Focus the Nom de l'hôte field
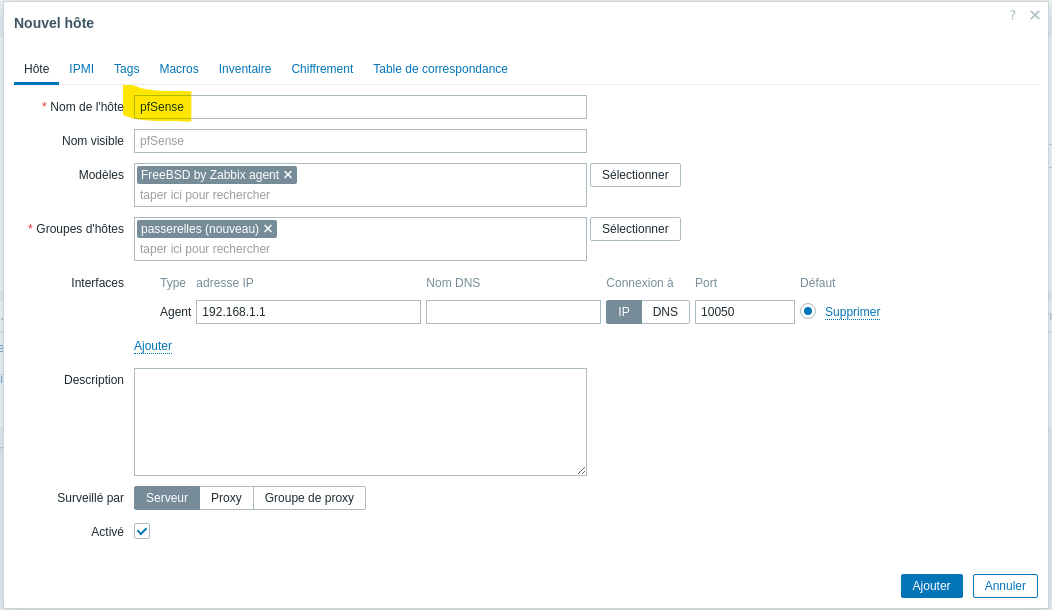Image resolution: width=1052 pixels, height=610 pixels. coord(360,107)
